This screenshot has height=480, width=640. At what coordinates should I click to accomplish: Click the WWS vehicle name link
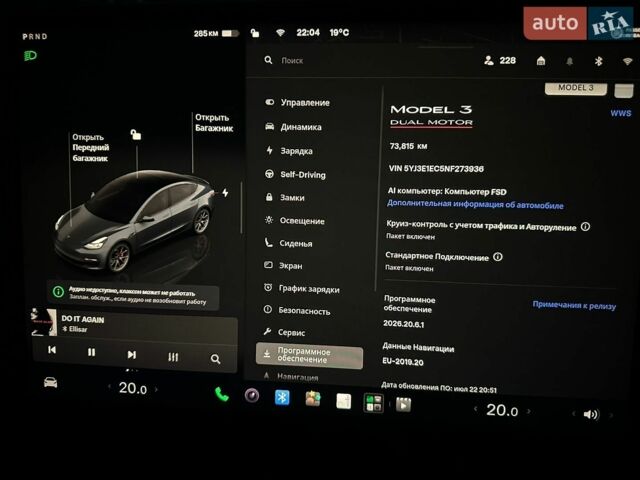tap(621, 113)
